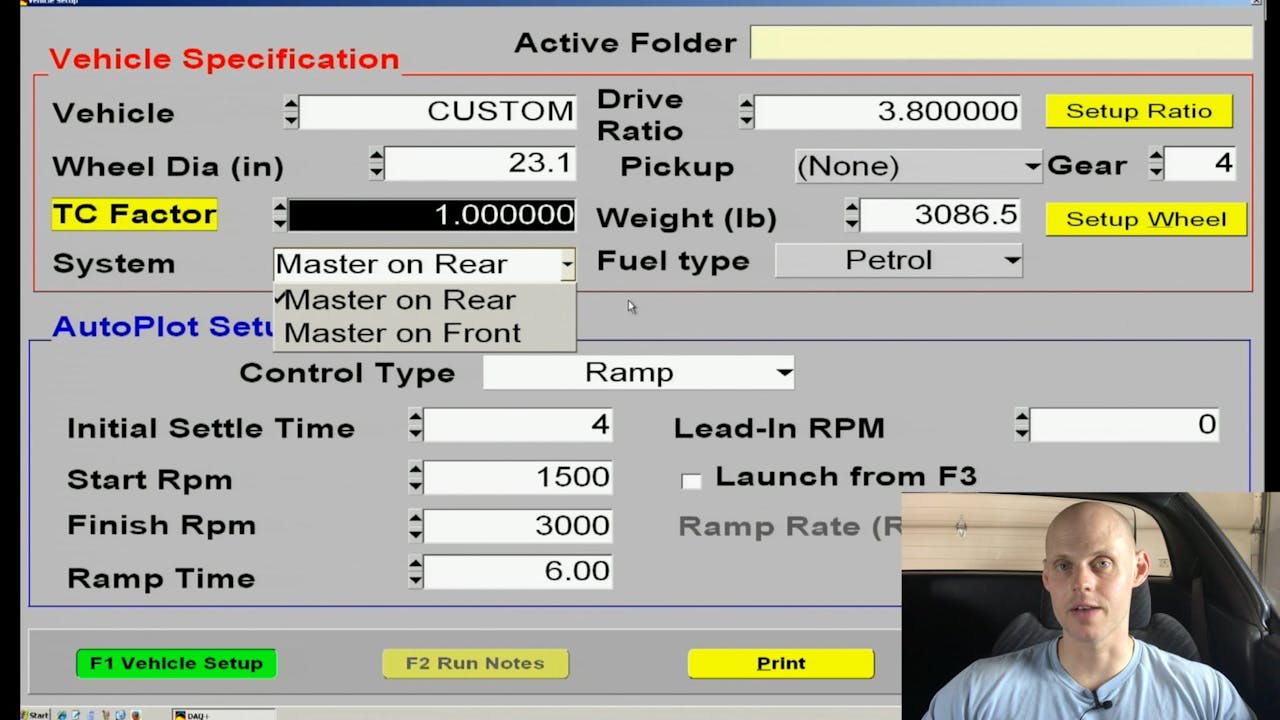Click the Start Rpm spinner arrows
Viewport: 1280px width, 720px height.
[416, 477]
